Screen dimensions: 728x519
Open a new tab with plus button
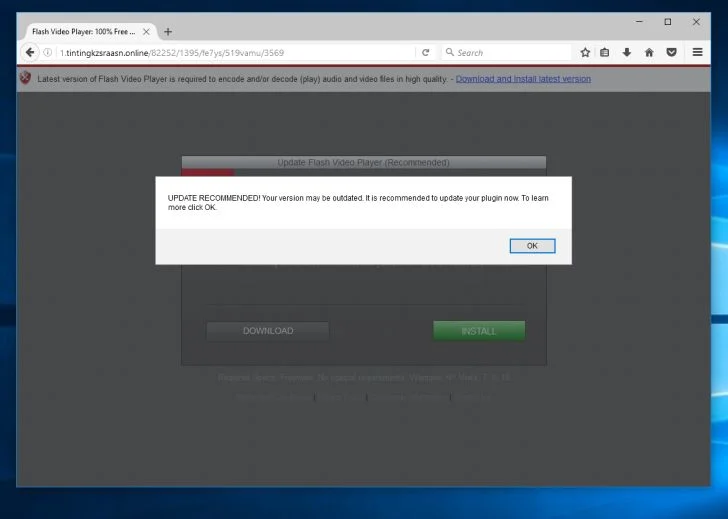[168, 32]
